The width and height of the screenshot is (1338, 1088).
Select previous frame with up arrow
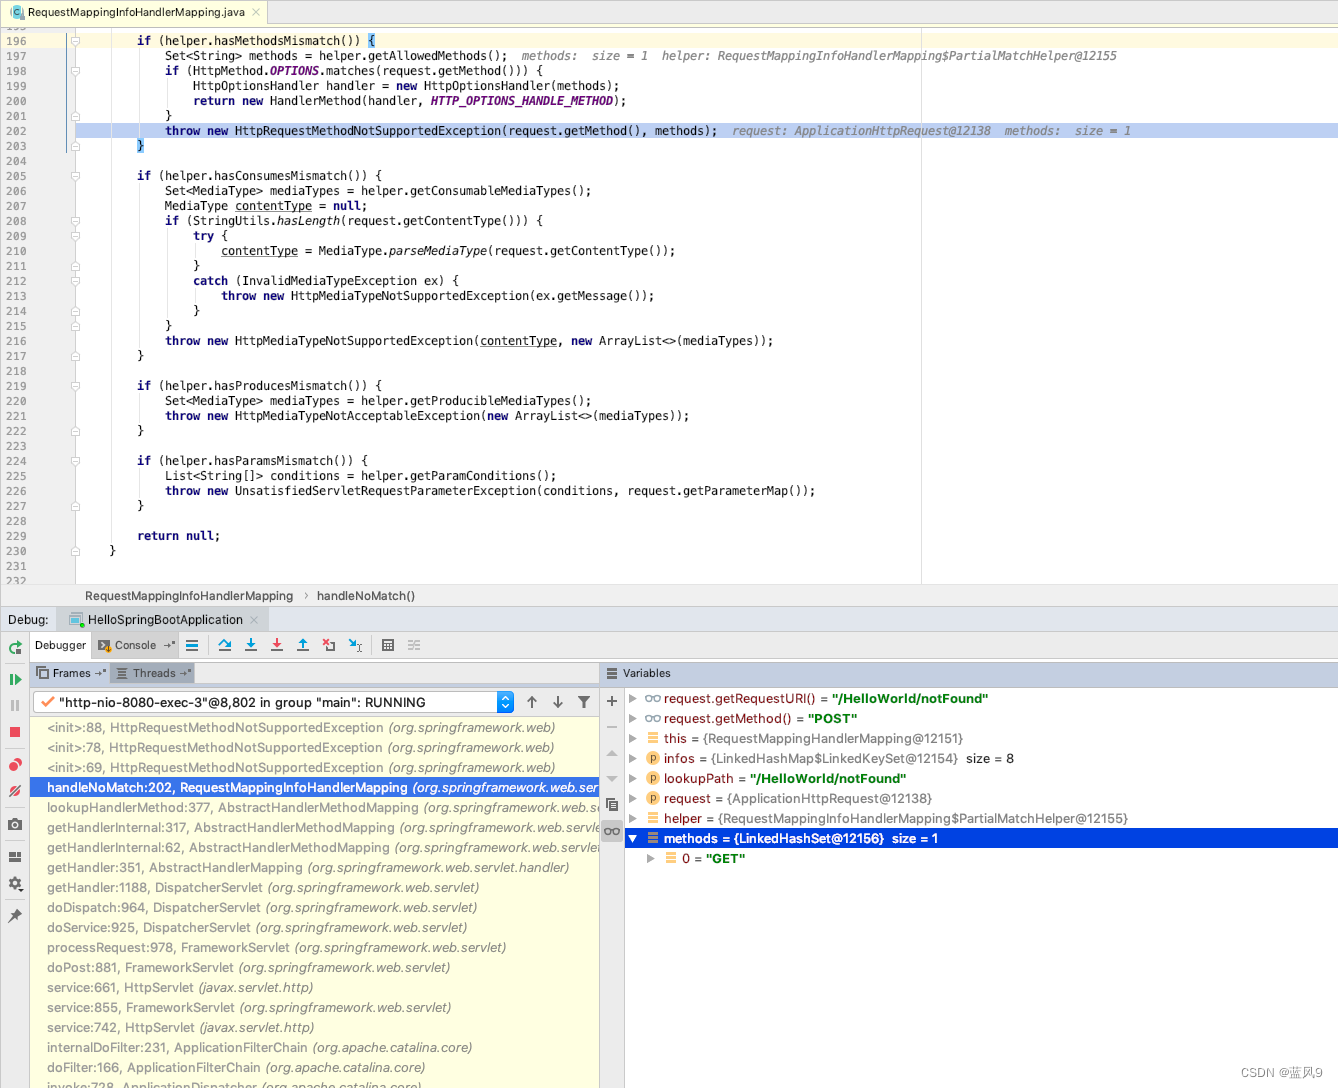532,702
